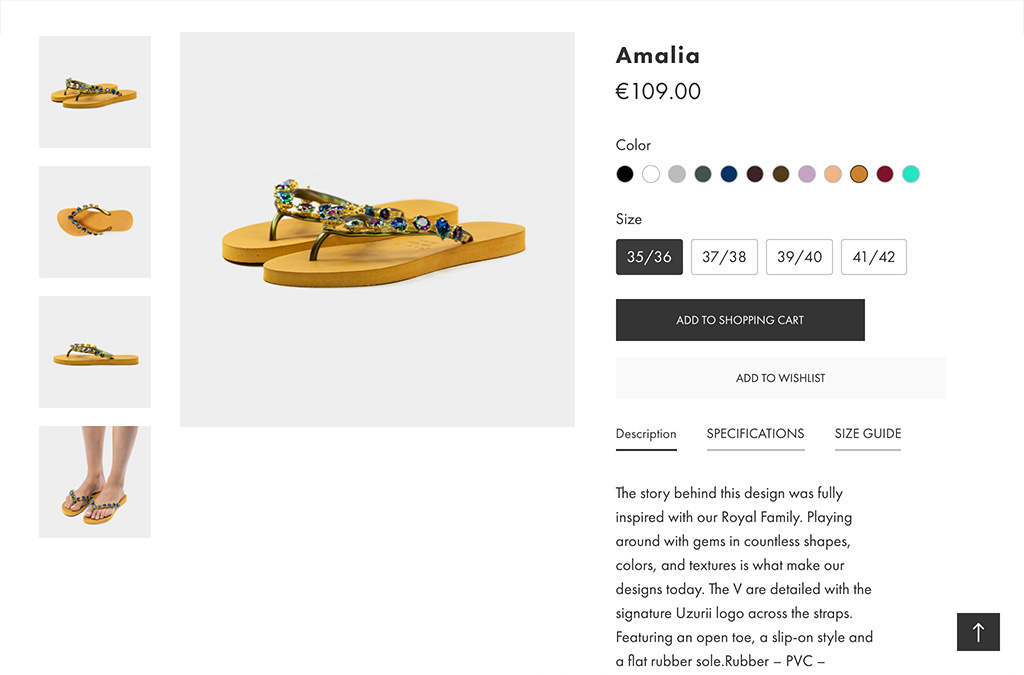Open the Description tab
Screen dimensions: 1024x675
tap(646, 434)
